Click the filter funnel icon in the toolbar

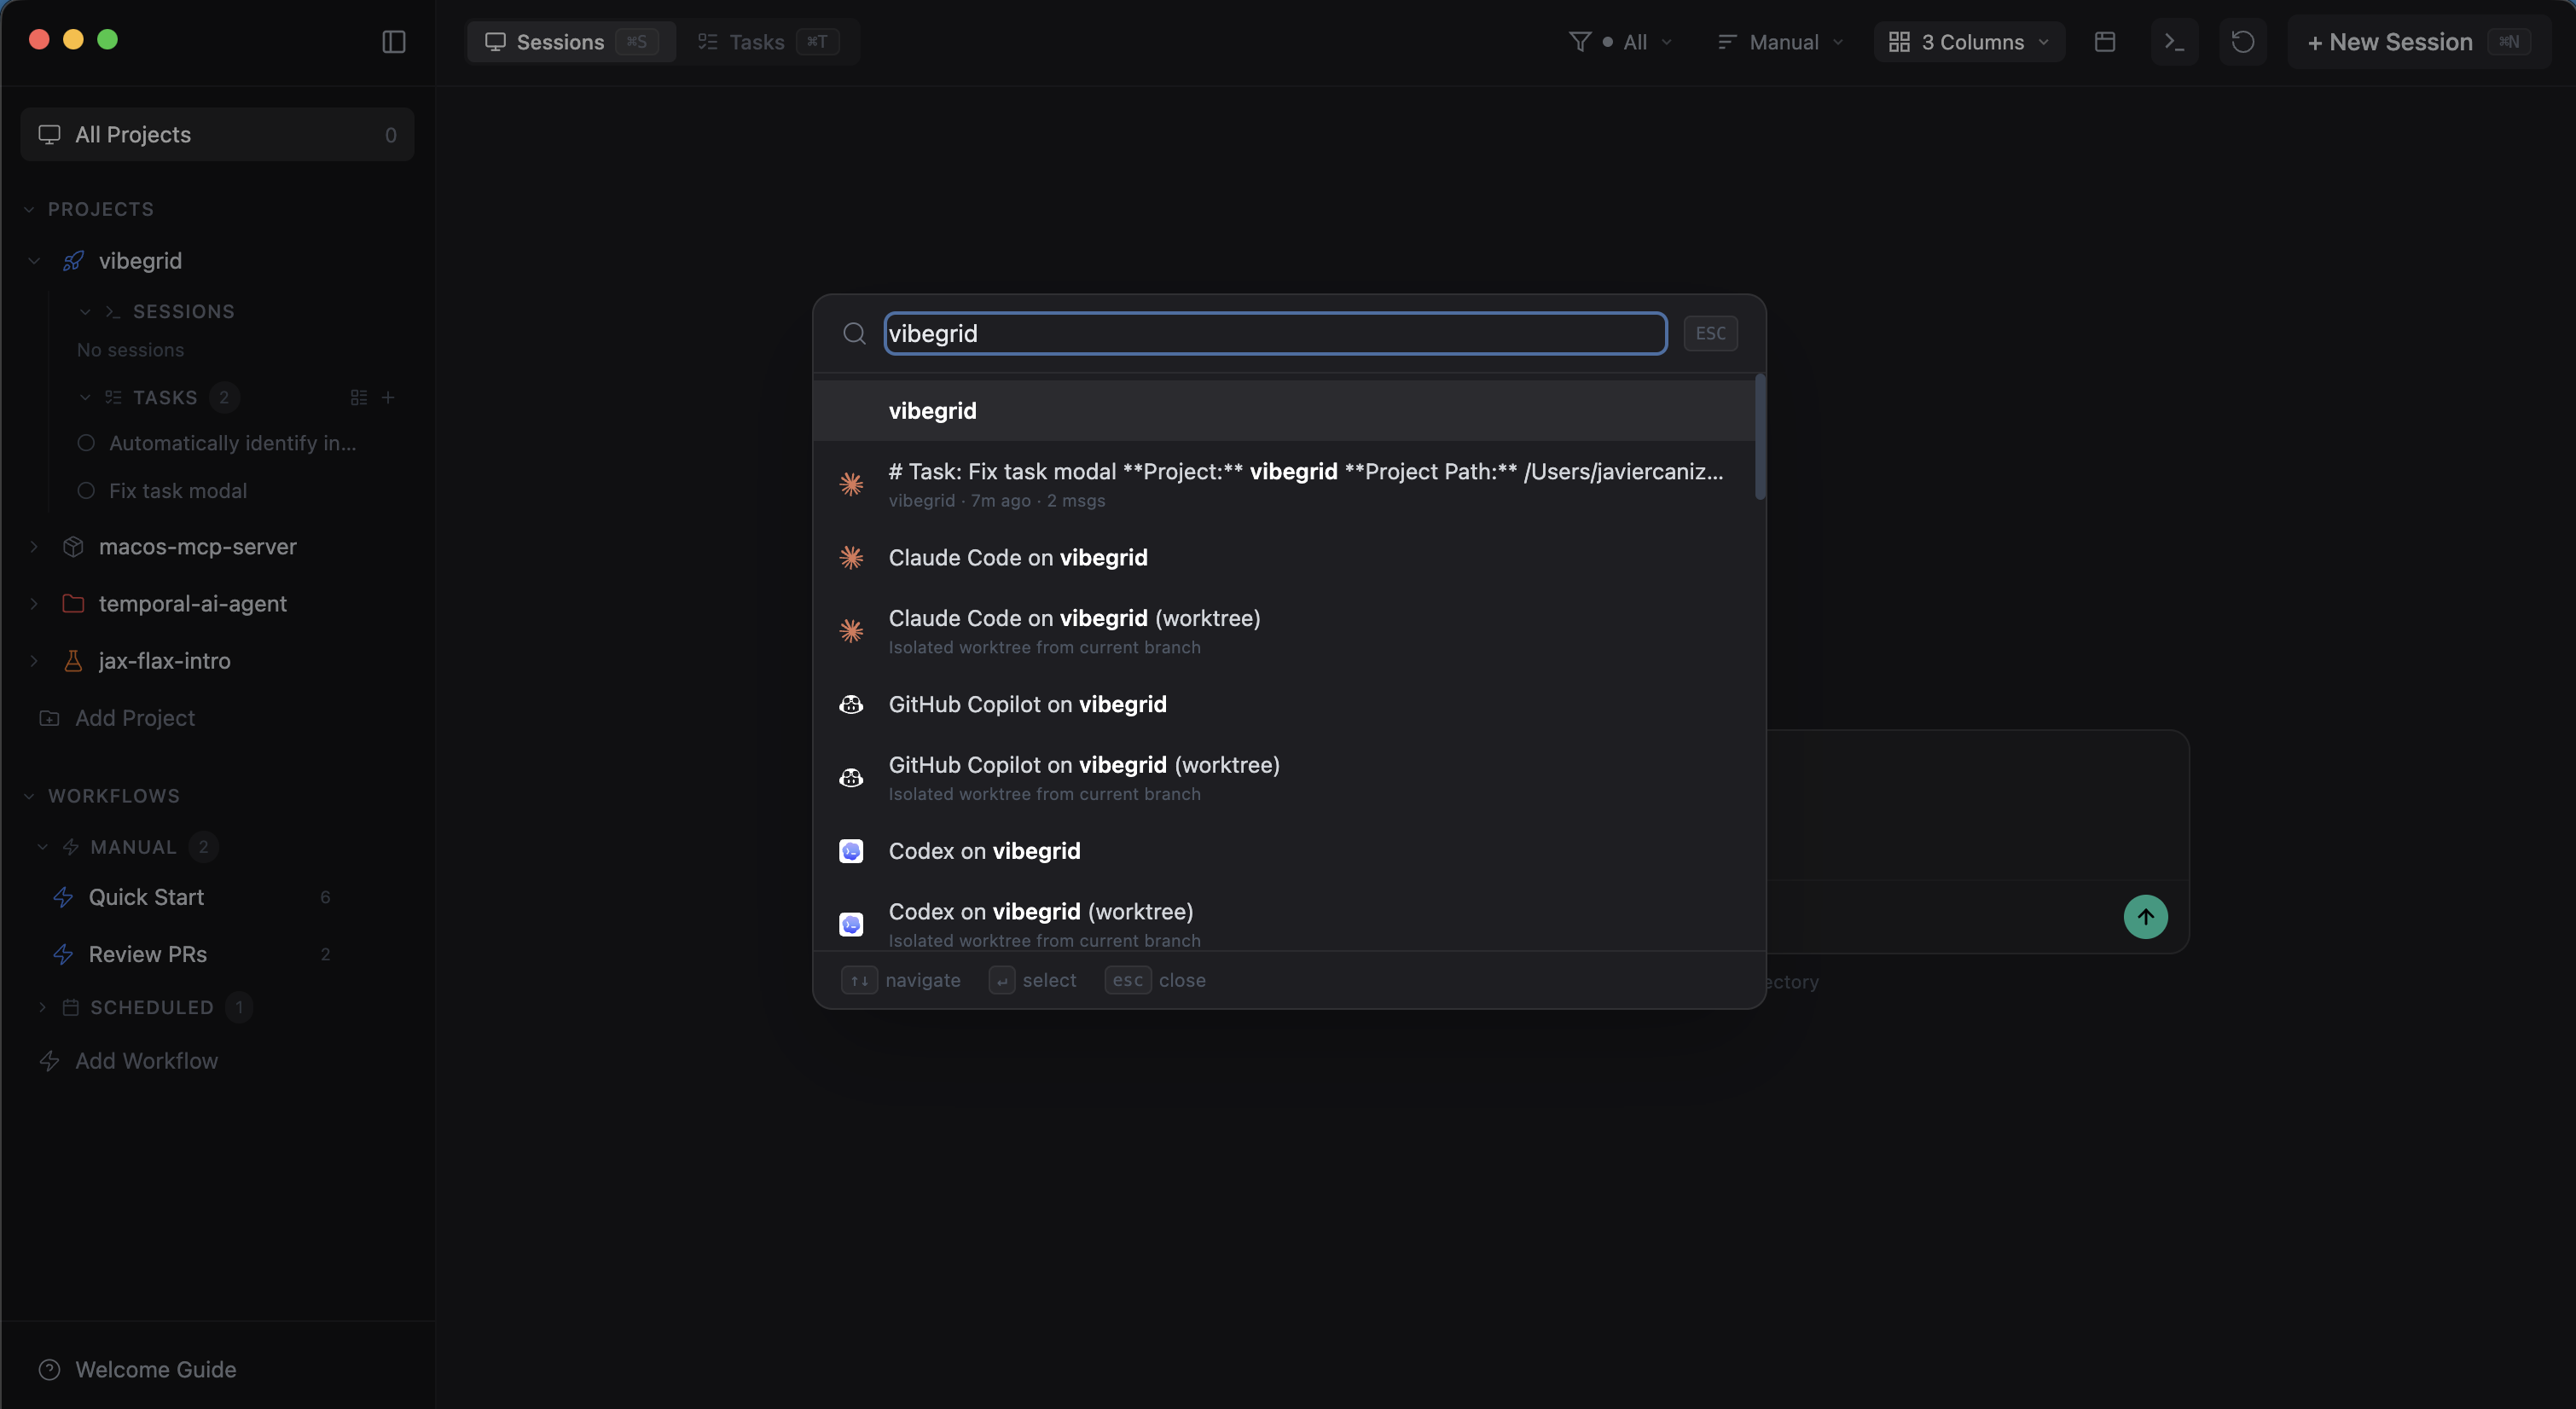[x=1578, y=41]
